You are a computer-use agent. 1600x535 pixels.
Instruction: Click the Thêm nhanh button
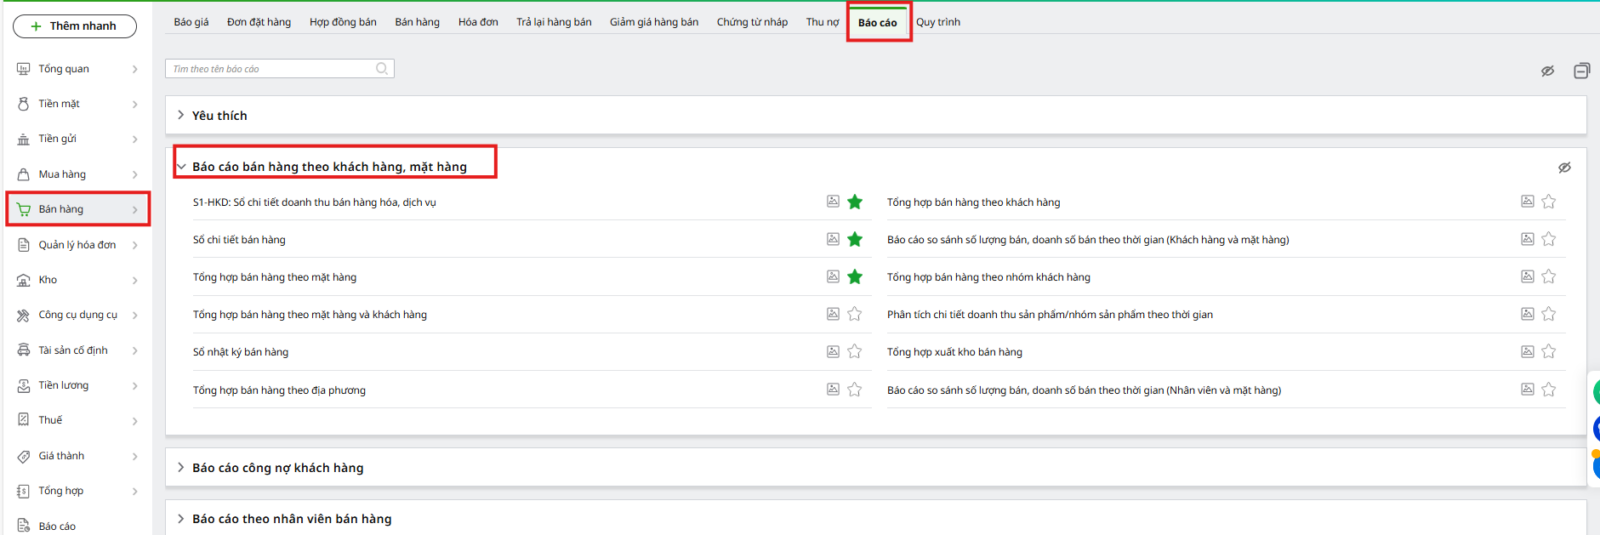[75, 26]
